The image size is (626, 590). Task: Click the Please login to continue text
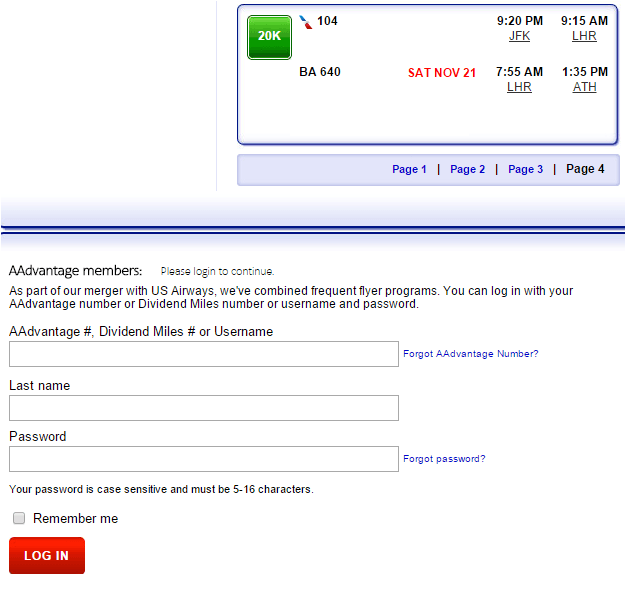217,271
